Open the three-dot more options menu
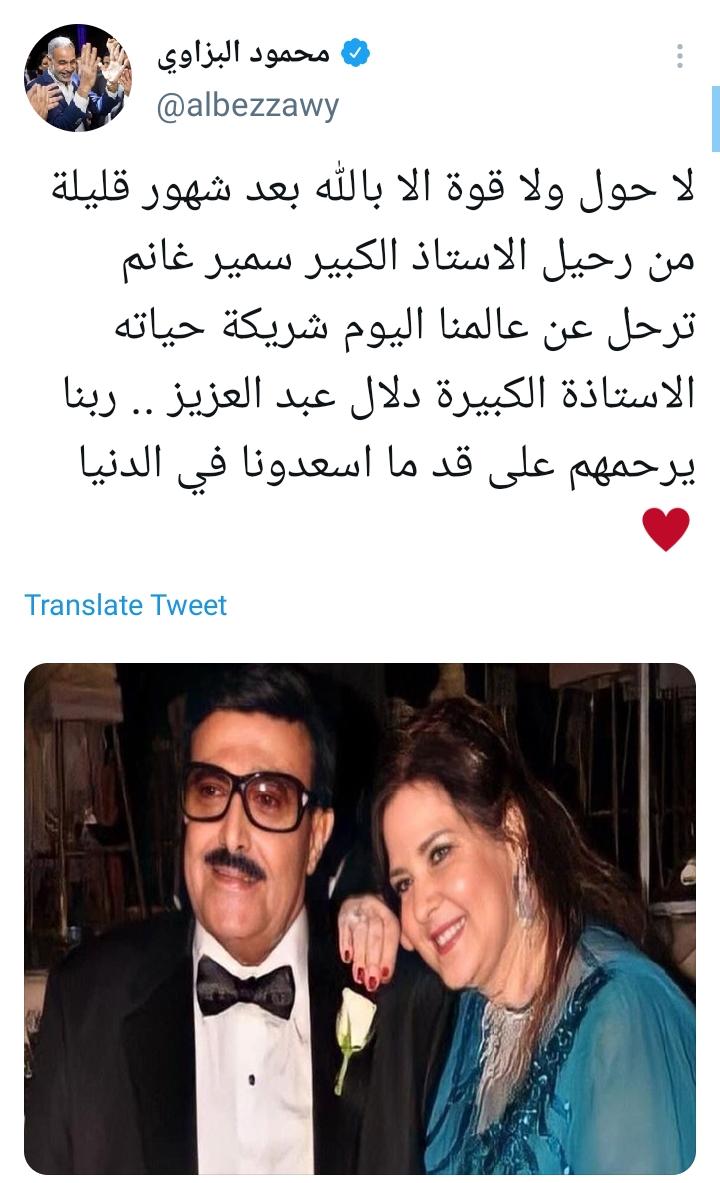 tap(680, 56)
